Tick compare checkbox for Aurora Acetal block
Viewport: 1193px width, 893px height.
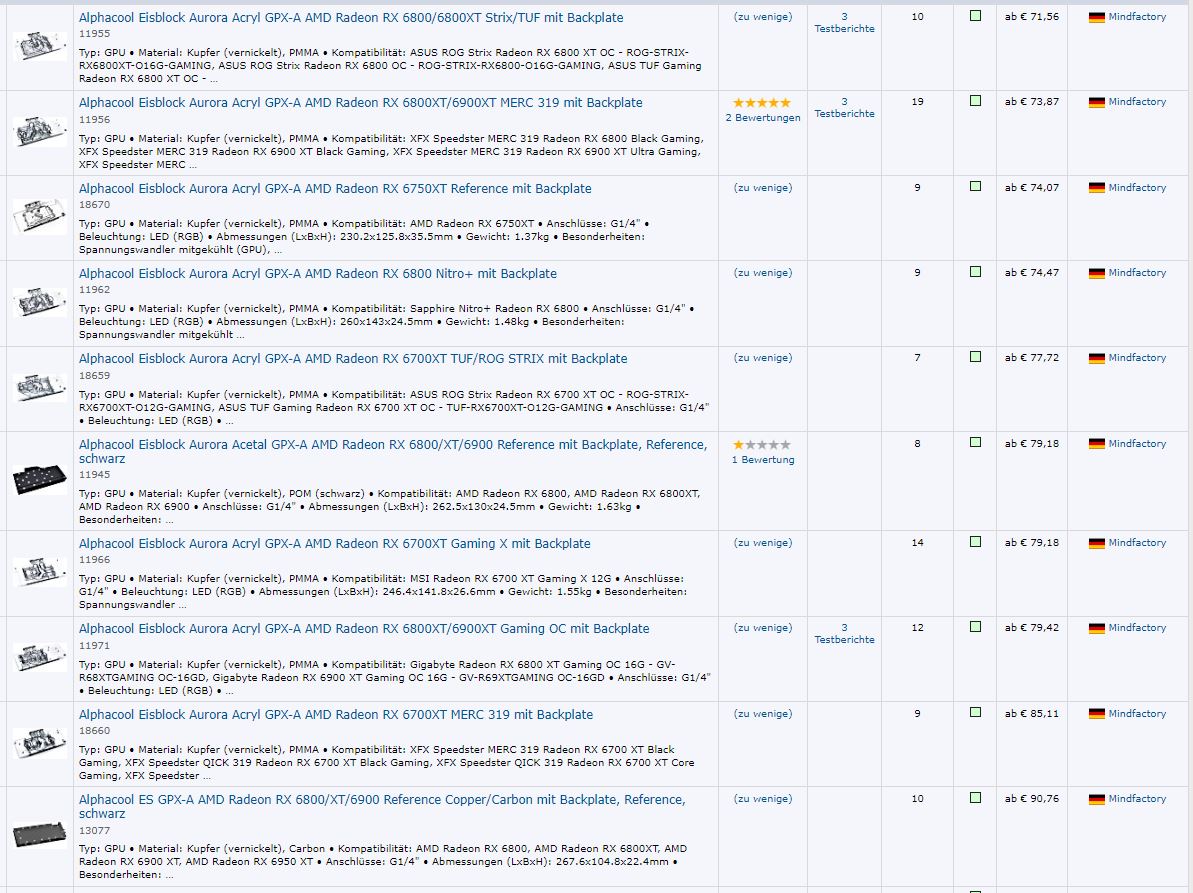tap(975, 443)
